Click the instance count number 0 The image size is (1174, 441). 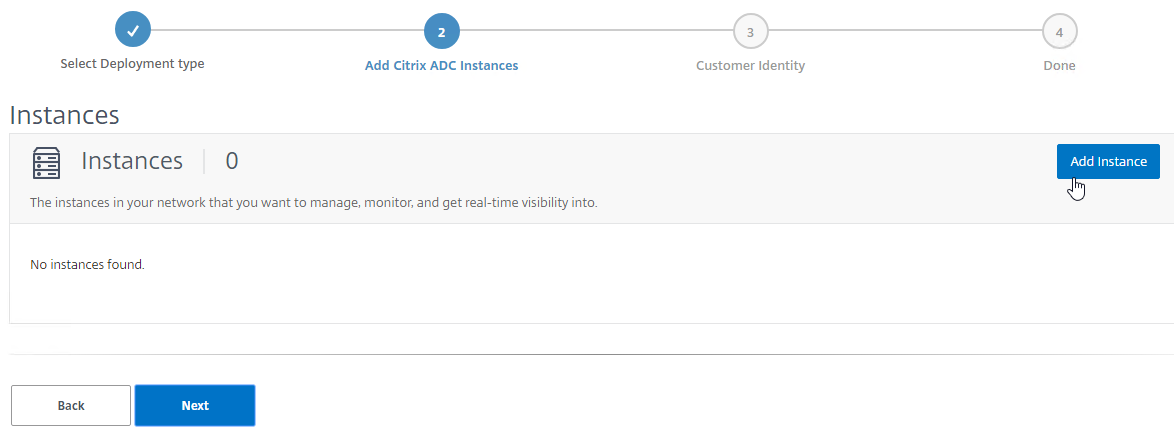(x=232, y=161)
